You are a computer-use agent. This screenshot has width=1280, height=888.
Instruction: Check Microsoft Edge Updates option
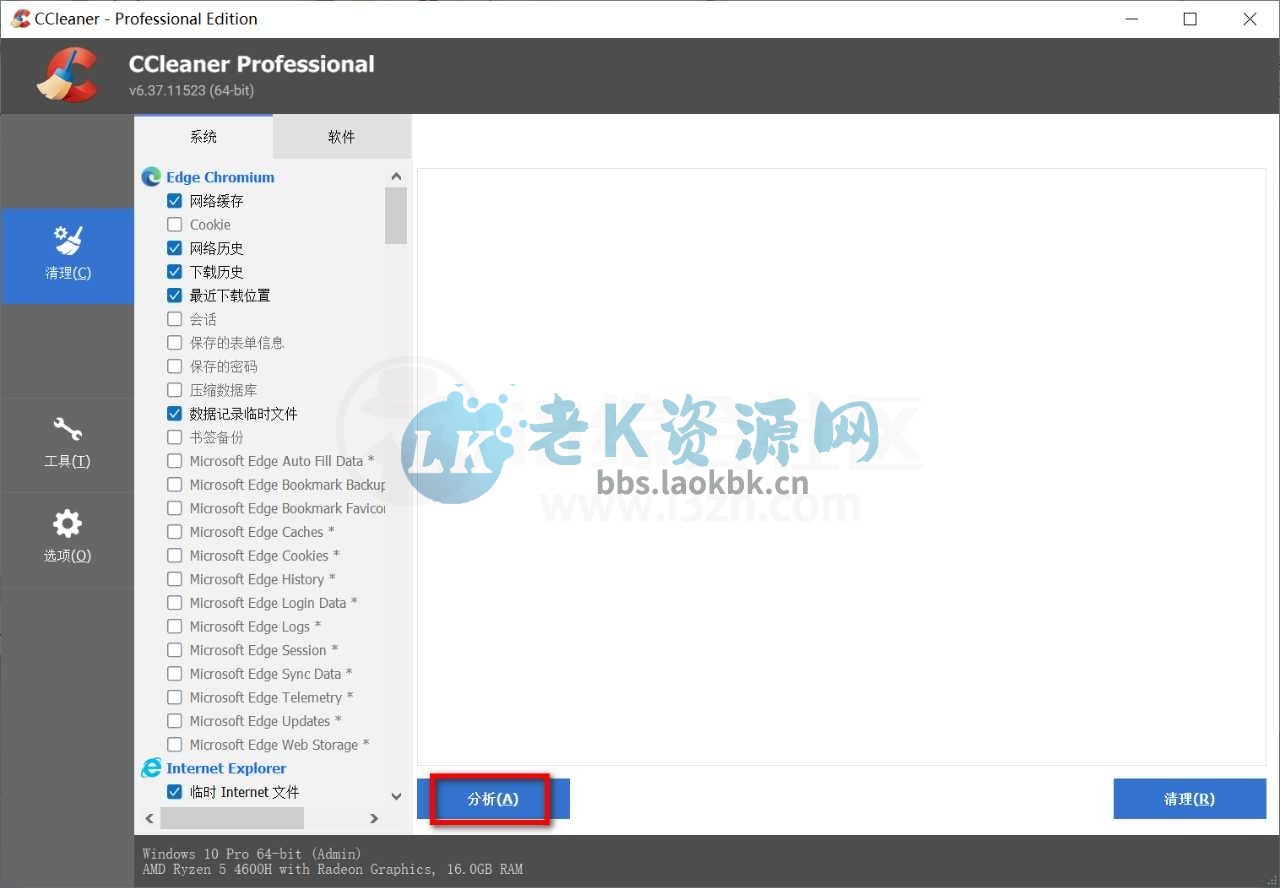click(x=174, y=722)
